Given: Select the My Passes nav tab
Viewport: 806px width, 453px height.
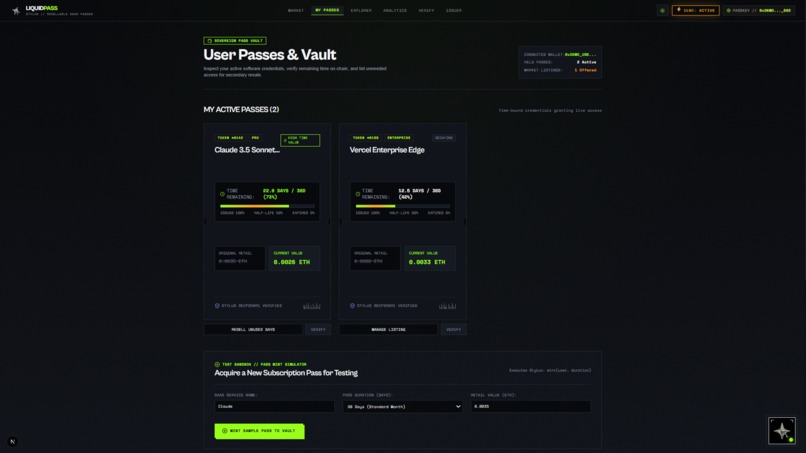Looking at the screenshot, I should click(x=327, y=10).
